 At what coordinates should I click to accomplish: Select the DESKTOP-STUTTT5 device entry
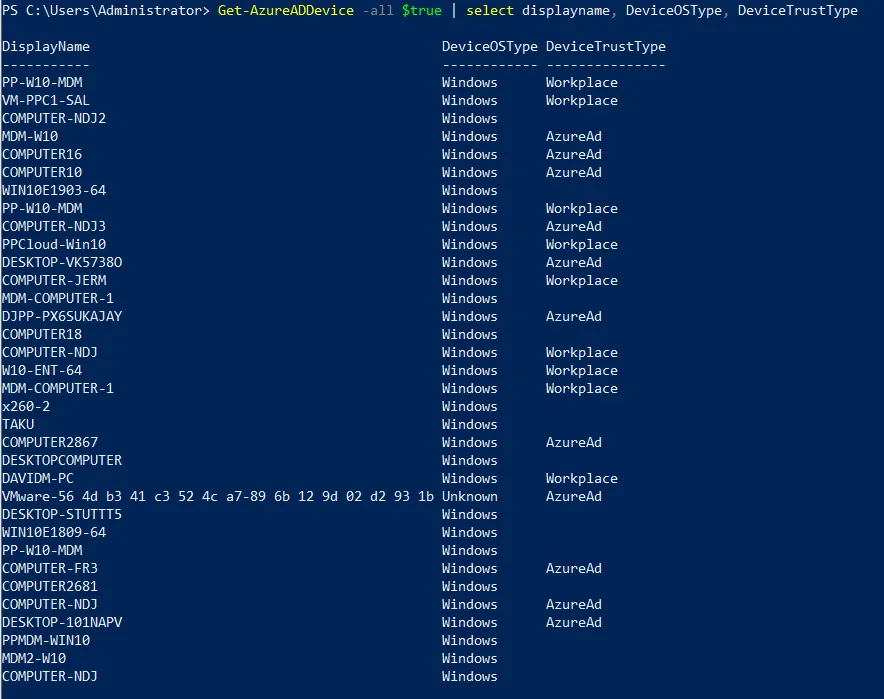(x=62, y=515)
